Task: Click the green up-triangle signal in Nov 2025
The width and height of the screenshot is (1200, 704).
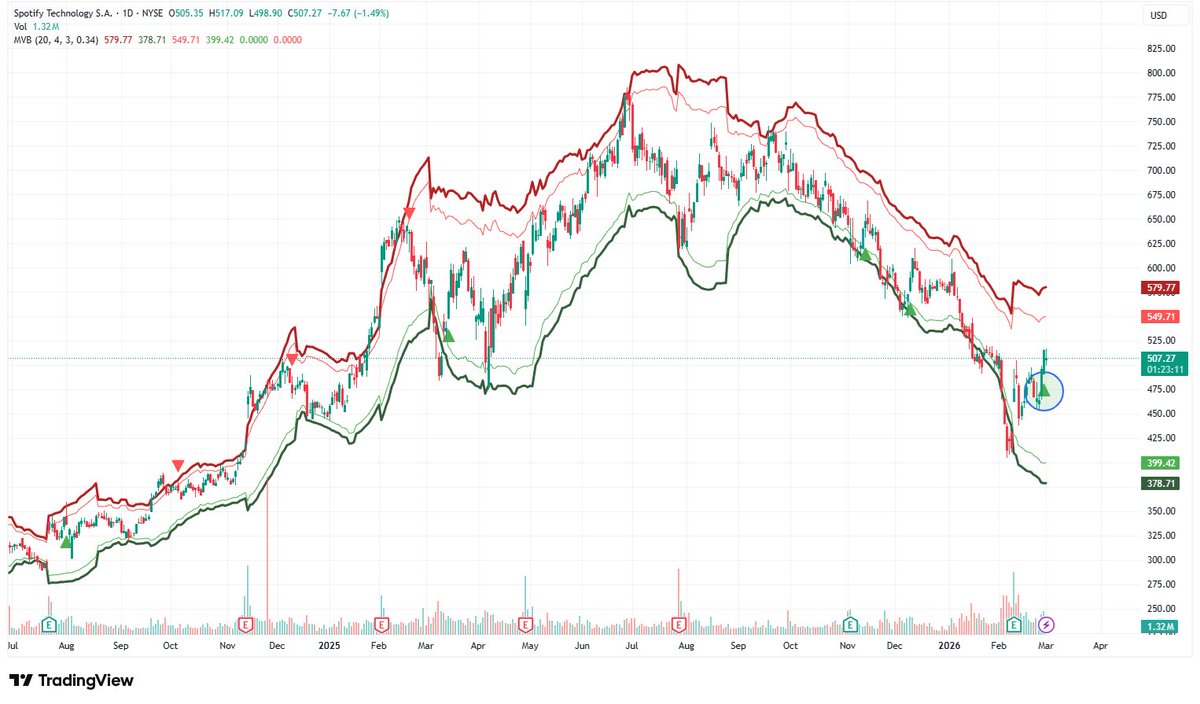Action: coord(865,254)
